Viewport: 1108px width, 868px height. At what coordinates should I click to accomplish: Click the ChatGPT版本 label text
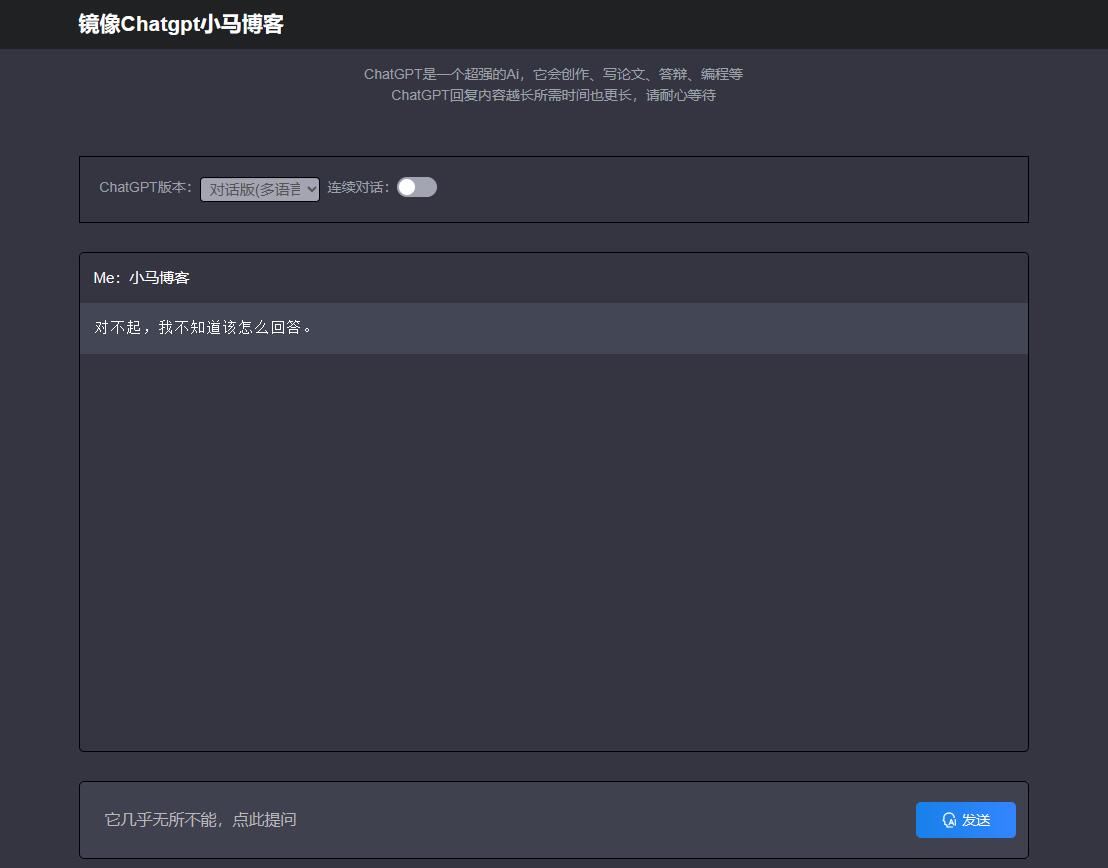pyautogui.click(x=145, y=187)
